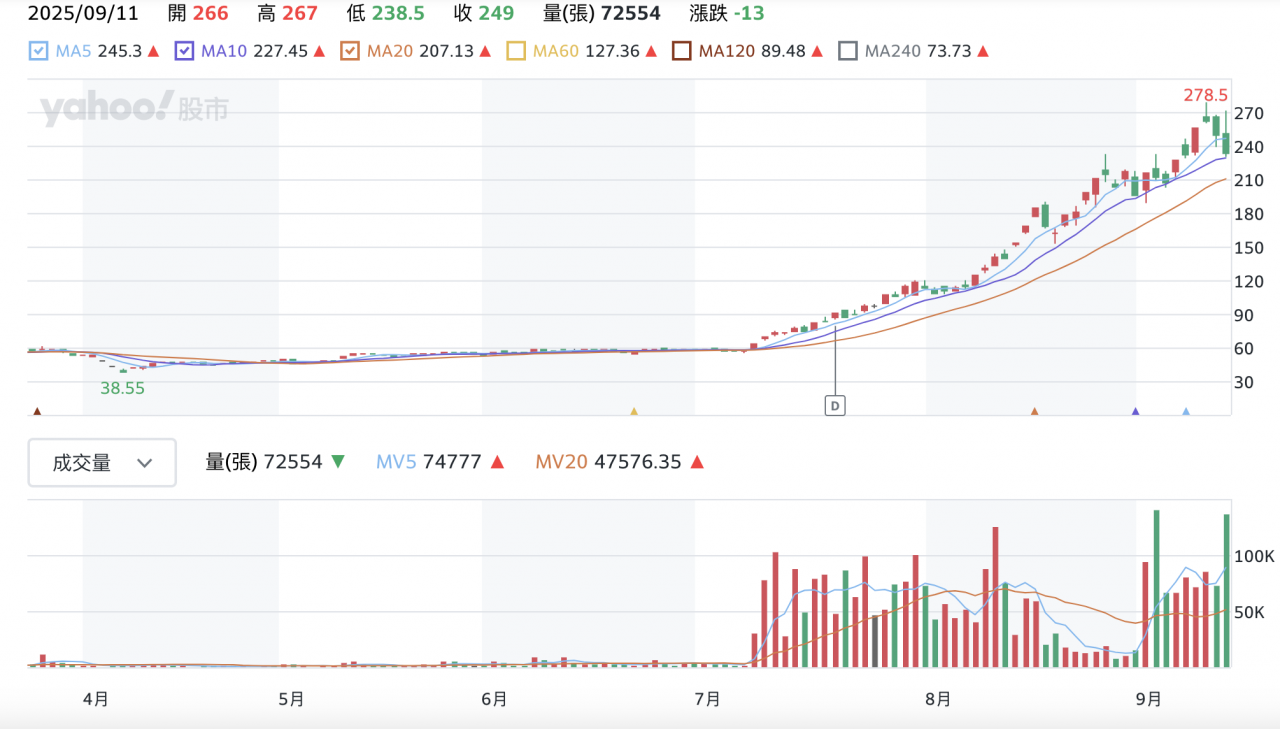Image resolution: width=1280 pixels, height=729 pixels.
Task: Disable the MA10 line checkbox
Action: (185, 51)
